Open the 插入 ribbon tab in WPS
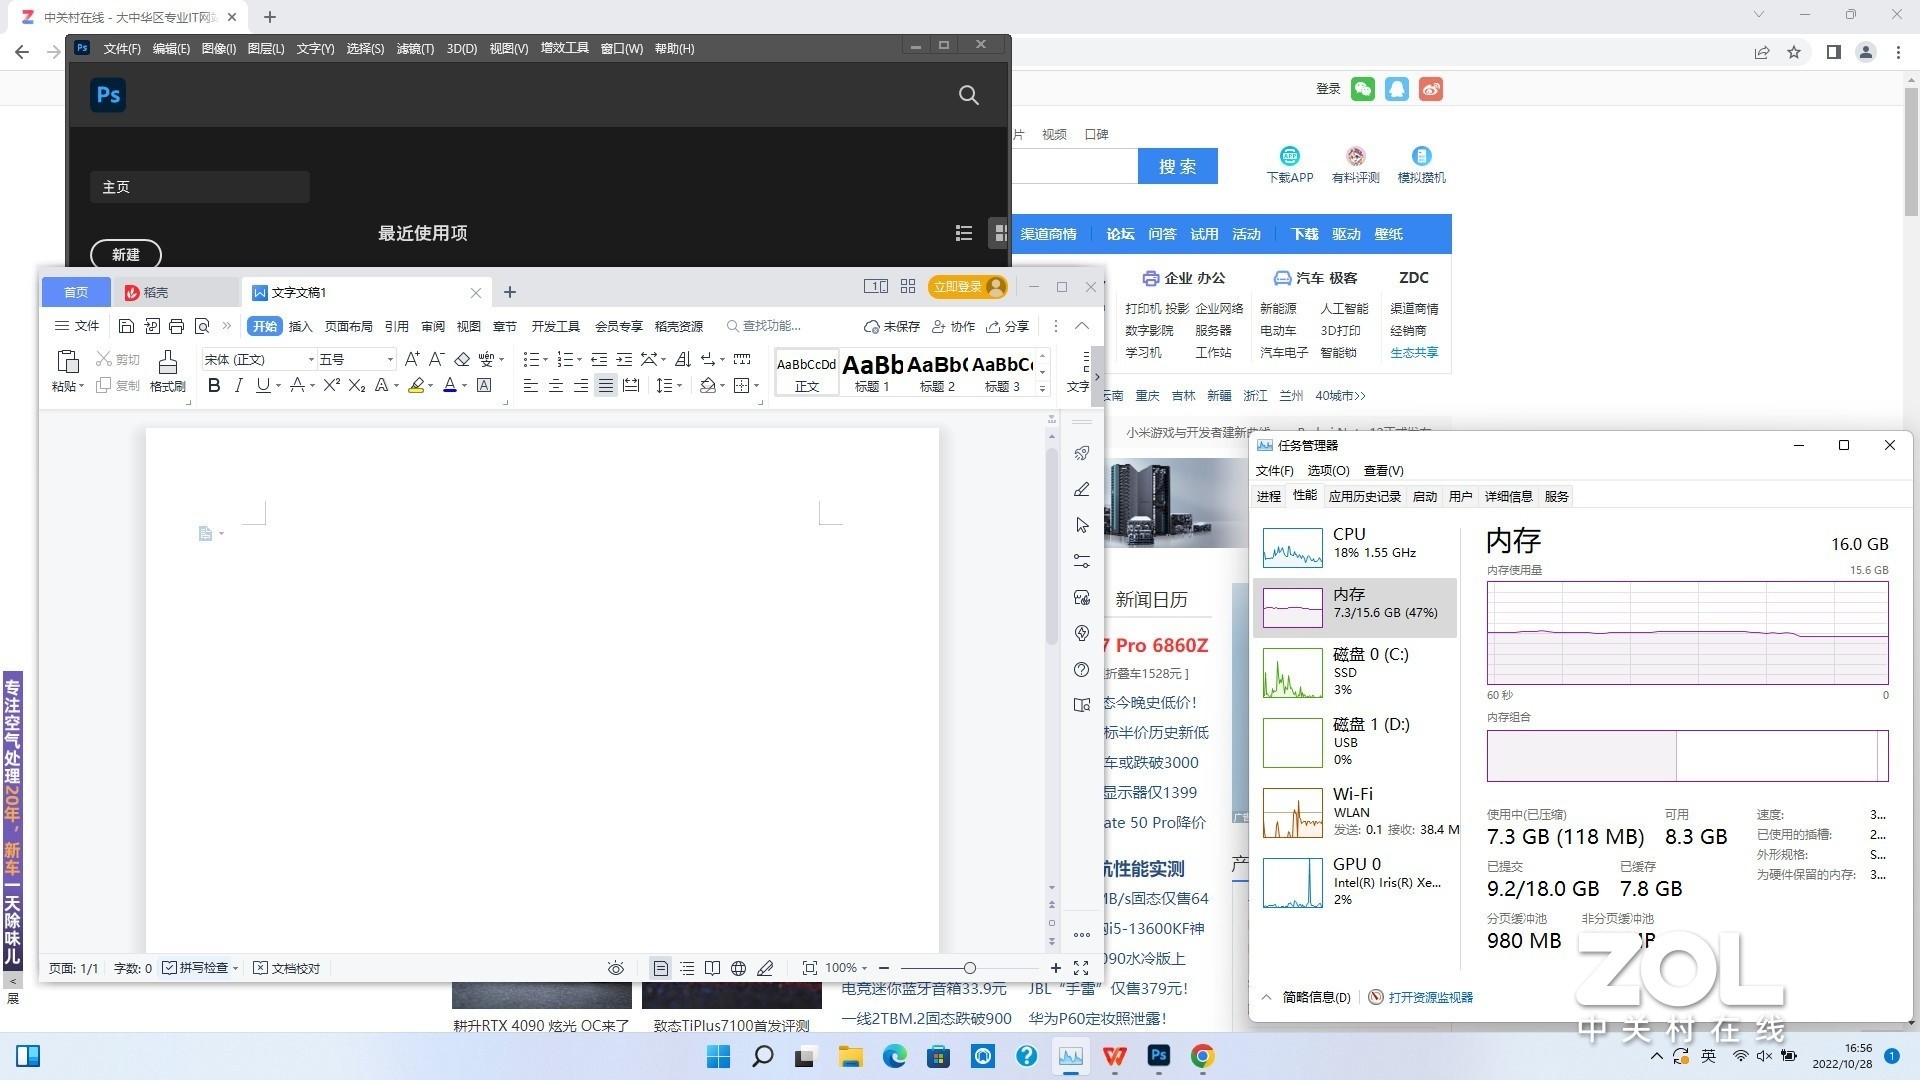Viewport: 1920px width, 1080px height. point(301,326)
